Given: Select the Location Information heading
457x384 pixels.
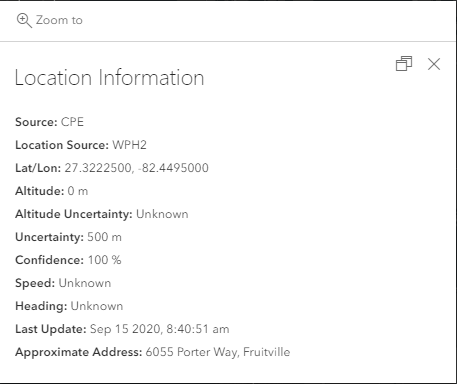Looking at the screenshot, I should [x=109, y=78].
